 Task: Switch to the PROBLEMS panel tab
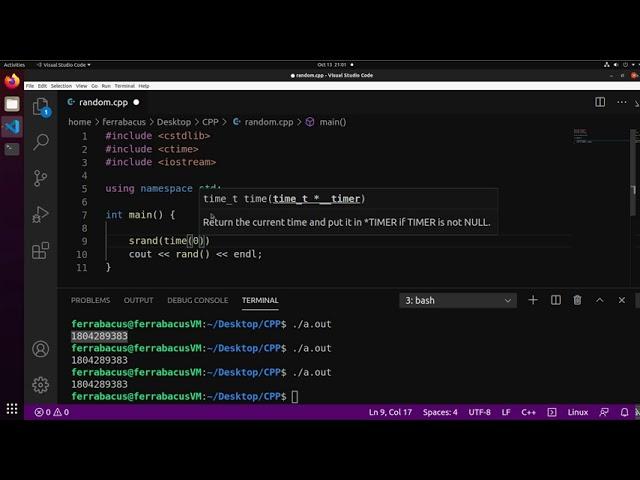(x=90, y=300)
